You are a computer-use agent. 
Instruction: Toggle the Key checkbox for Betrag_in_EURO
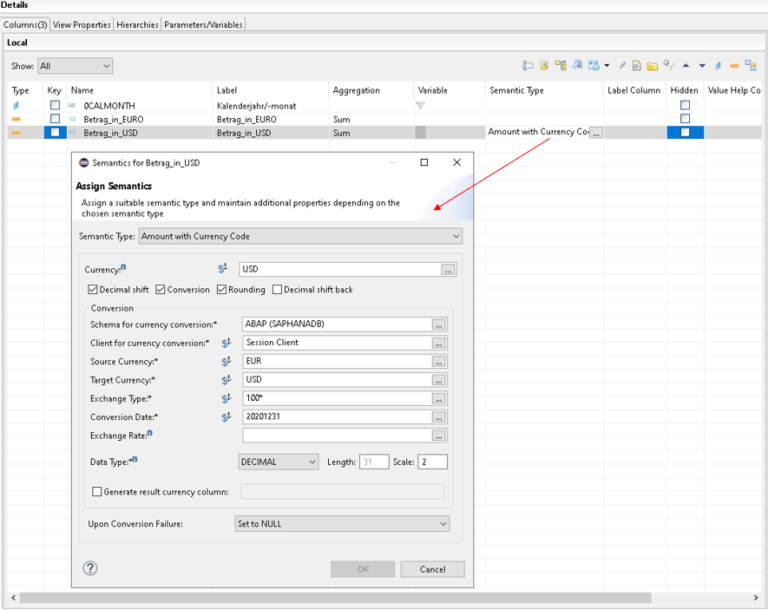(x=55, y=119)
